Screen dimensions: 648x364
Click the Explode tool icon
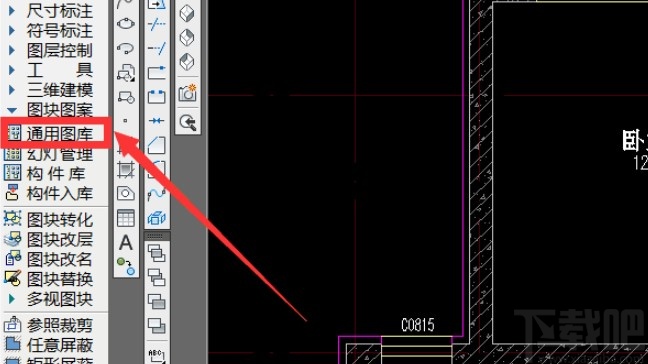pos(157,218)
